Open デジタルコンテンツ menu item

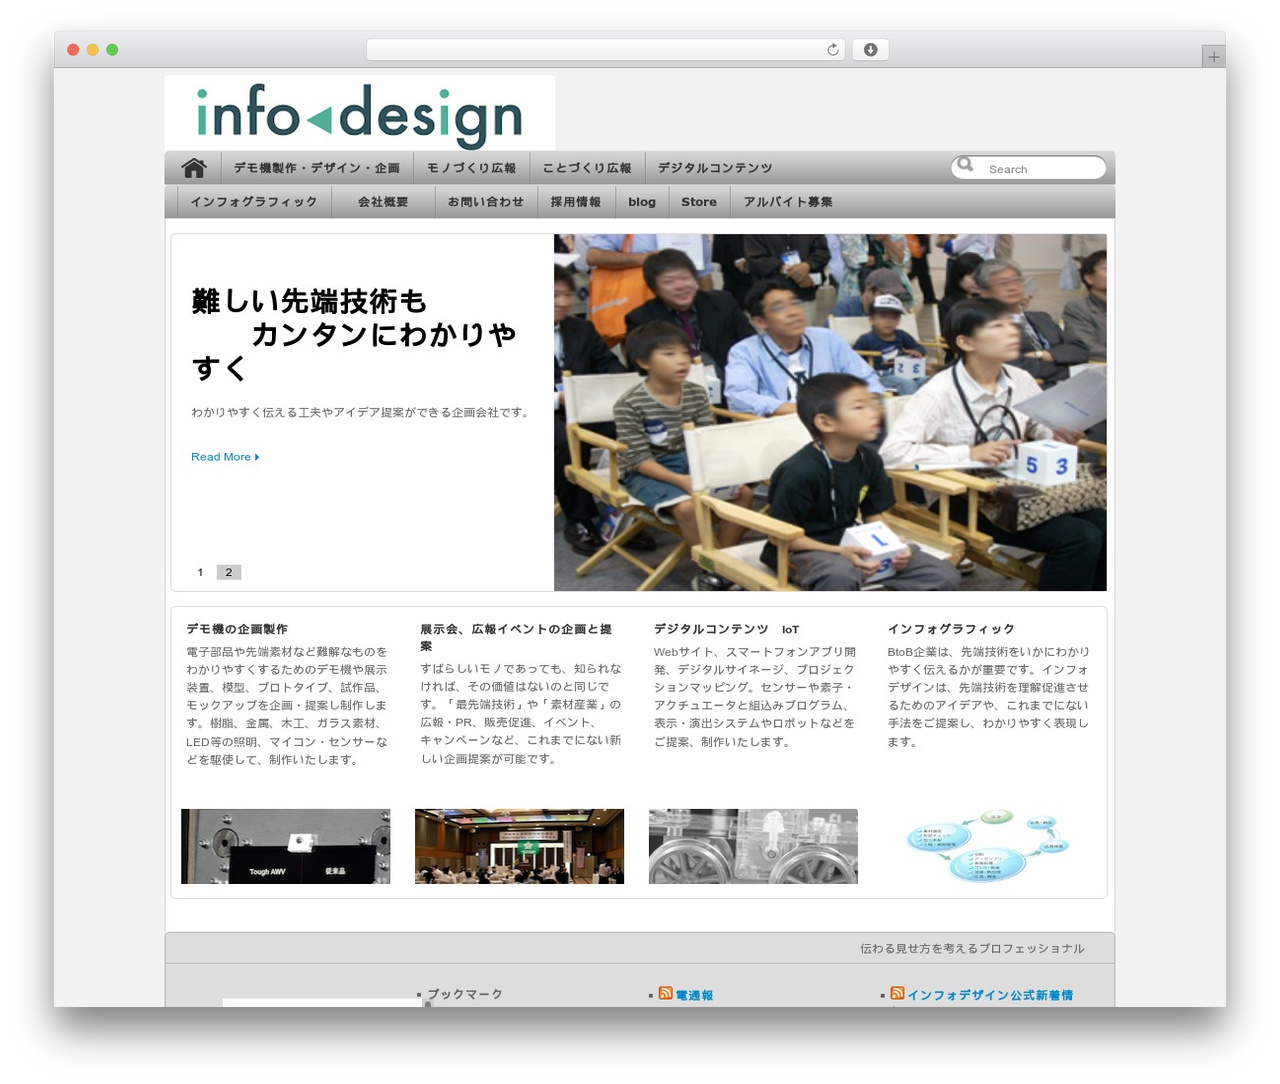tap(714, 168)
